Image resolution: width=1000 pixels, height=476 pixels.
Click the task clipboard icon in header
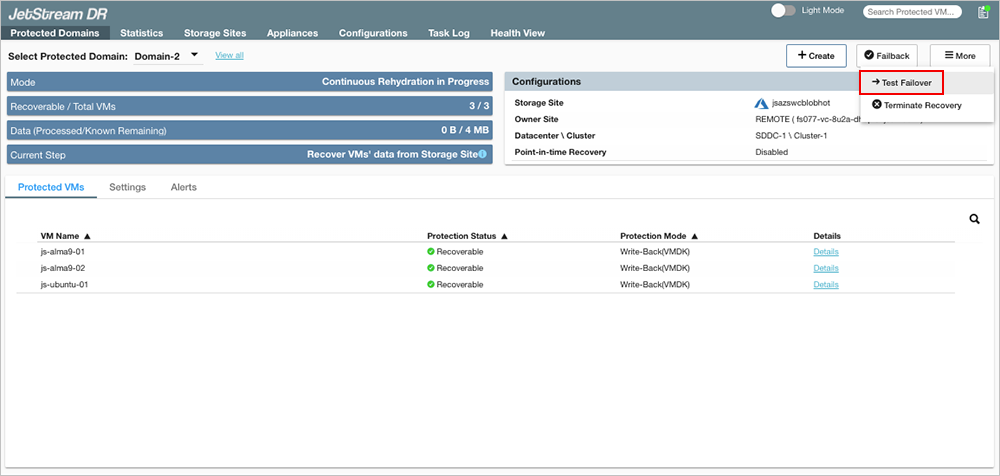tap(982, 12)
